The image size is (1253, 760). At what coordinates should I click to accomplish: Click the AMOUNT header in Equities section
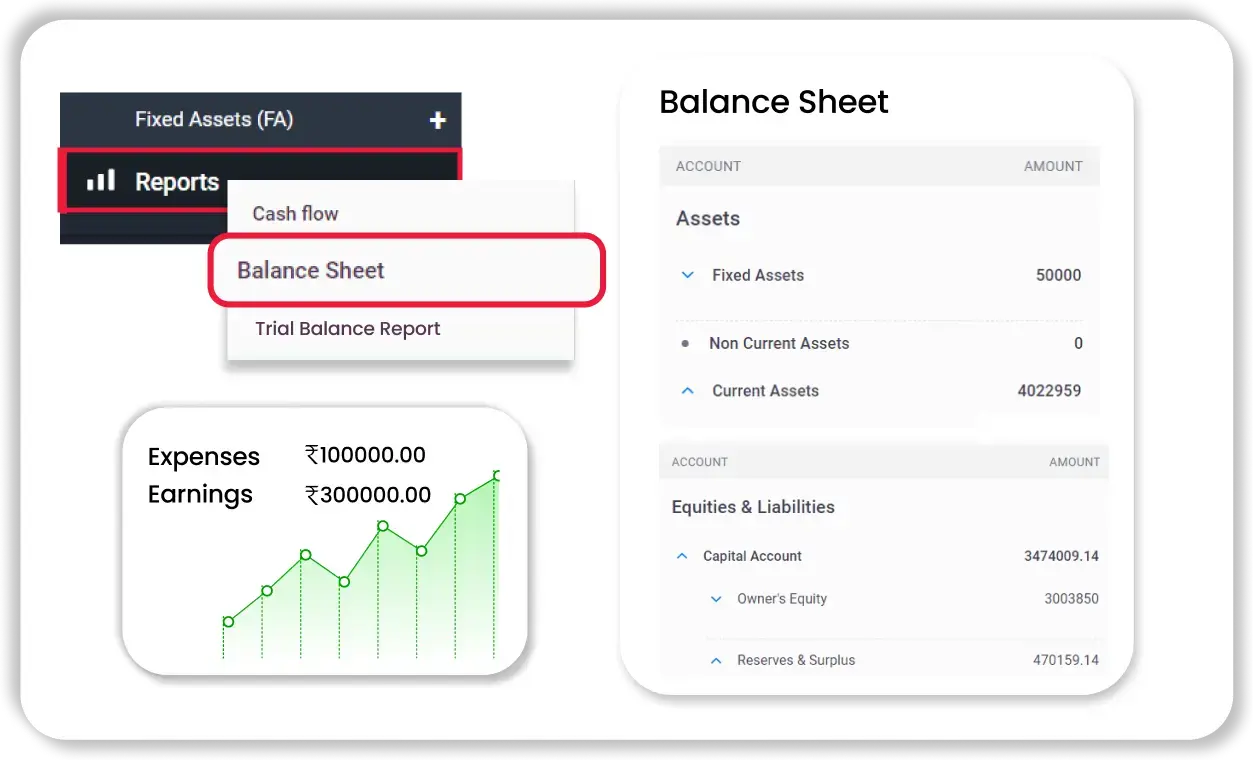coord(1074,462)
